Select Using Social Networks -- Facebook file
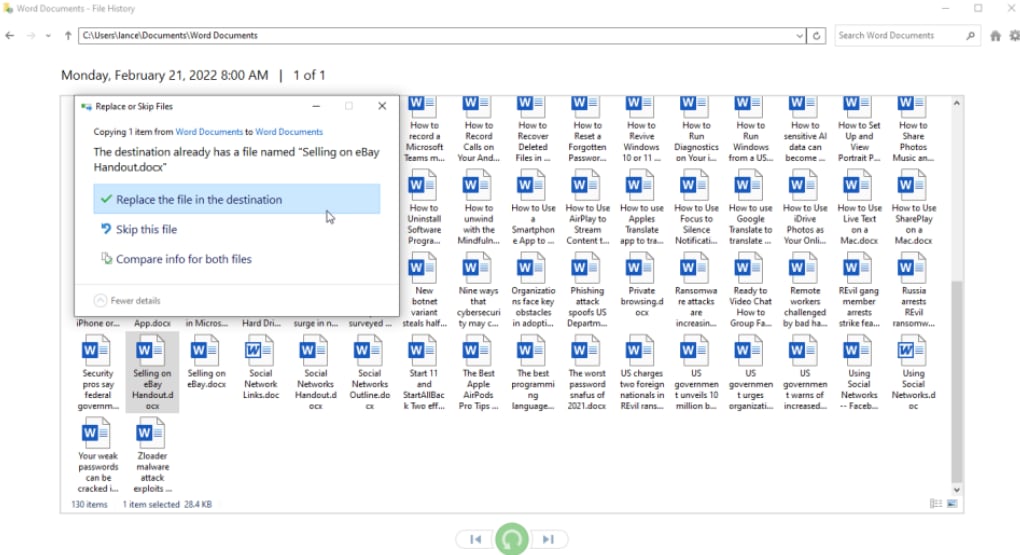Image resolution: width=1020 pixels, height=555 pixels. (859, 374)
